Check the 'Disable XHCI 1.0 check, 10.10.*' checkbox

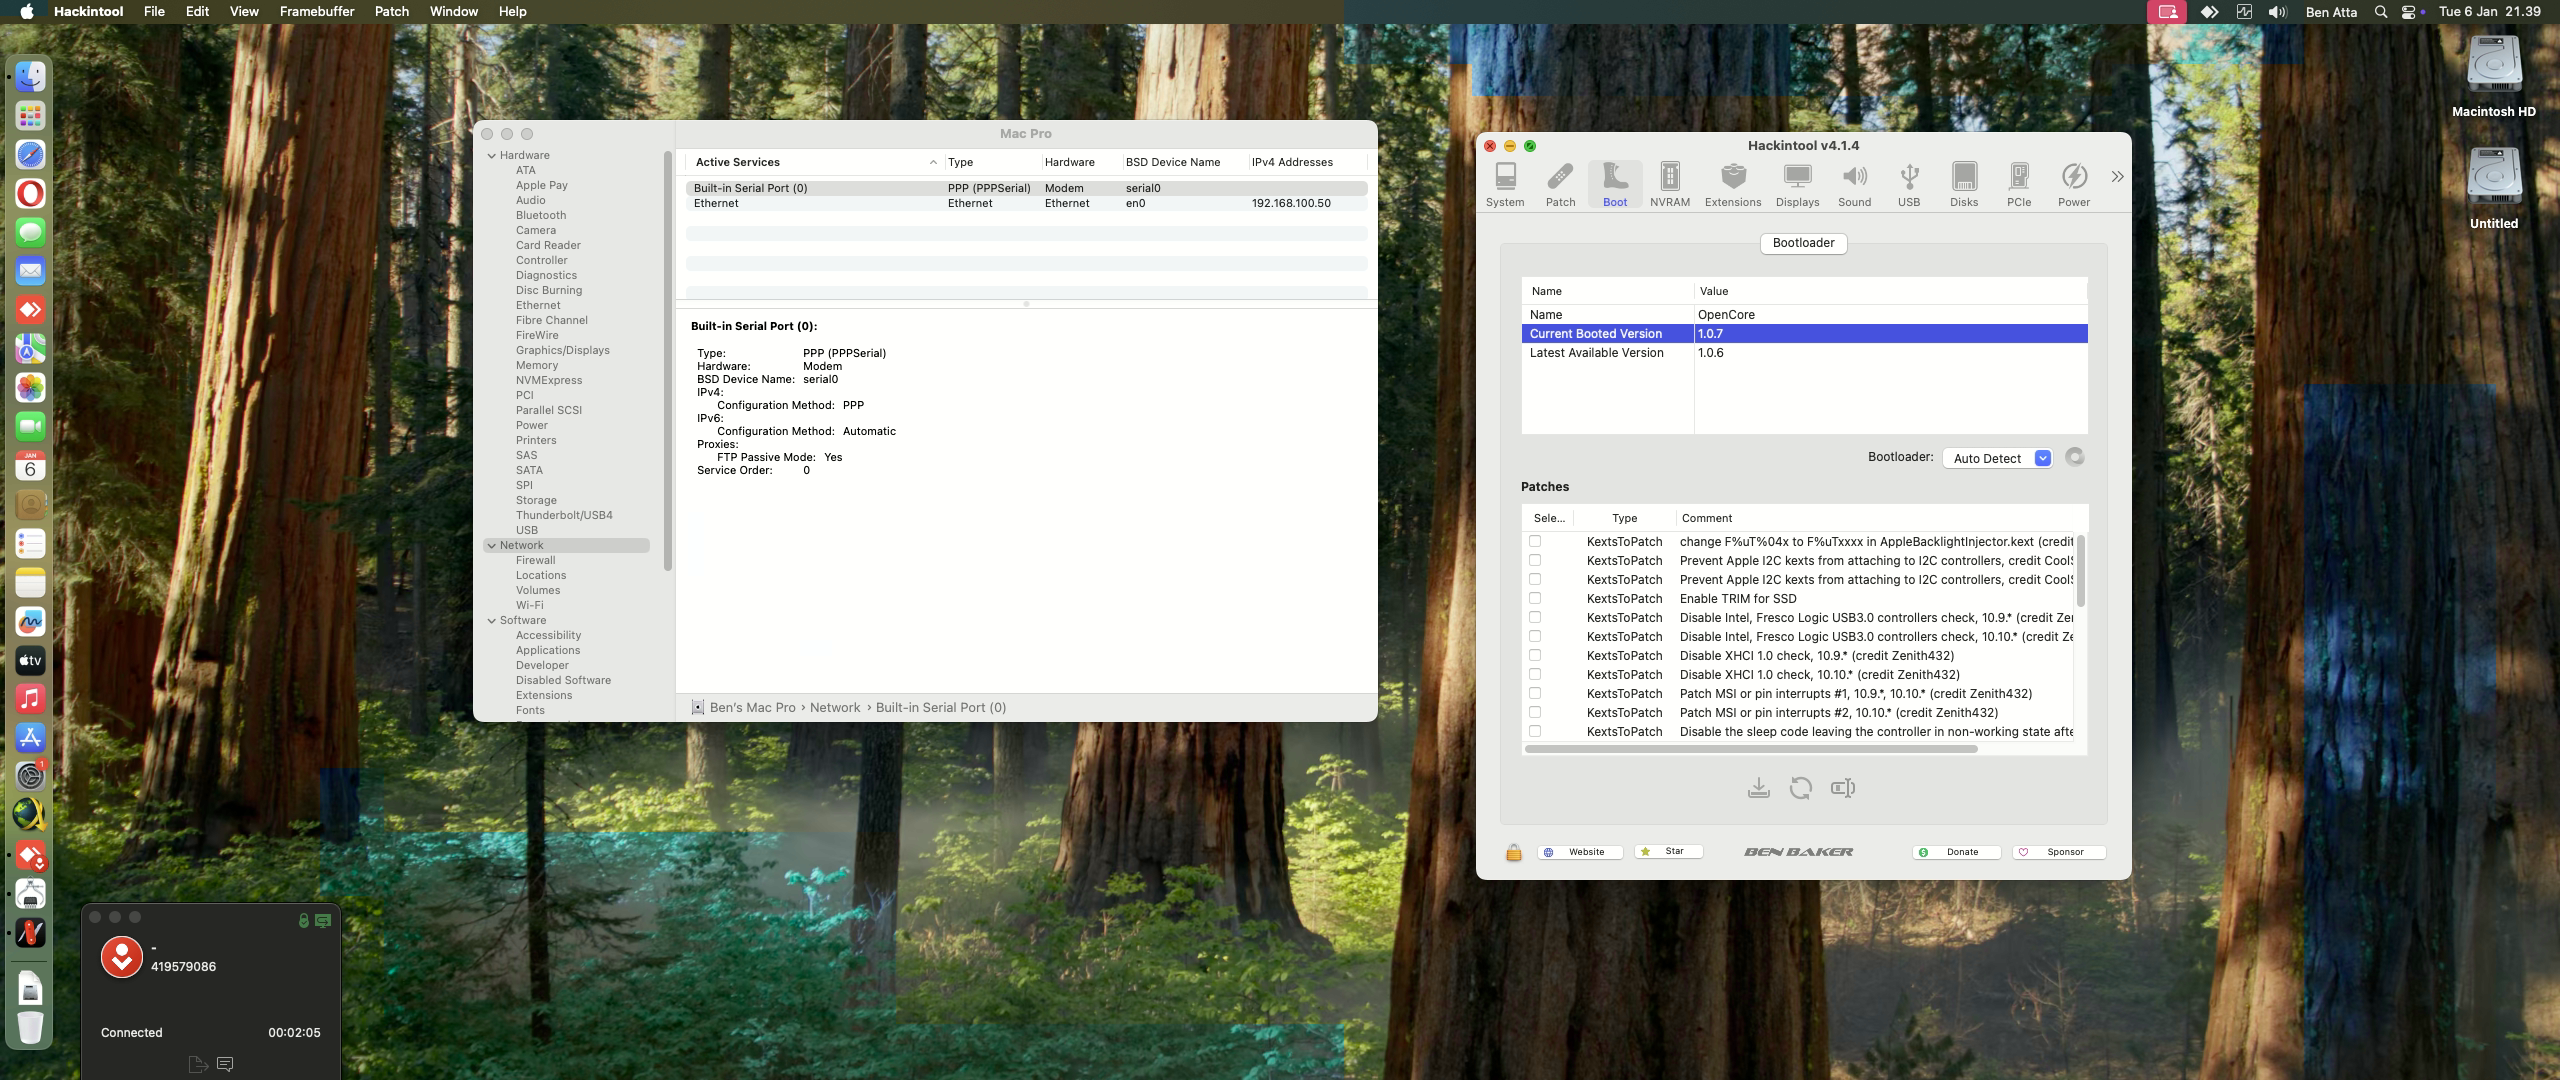1535,674
